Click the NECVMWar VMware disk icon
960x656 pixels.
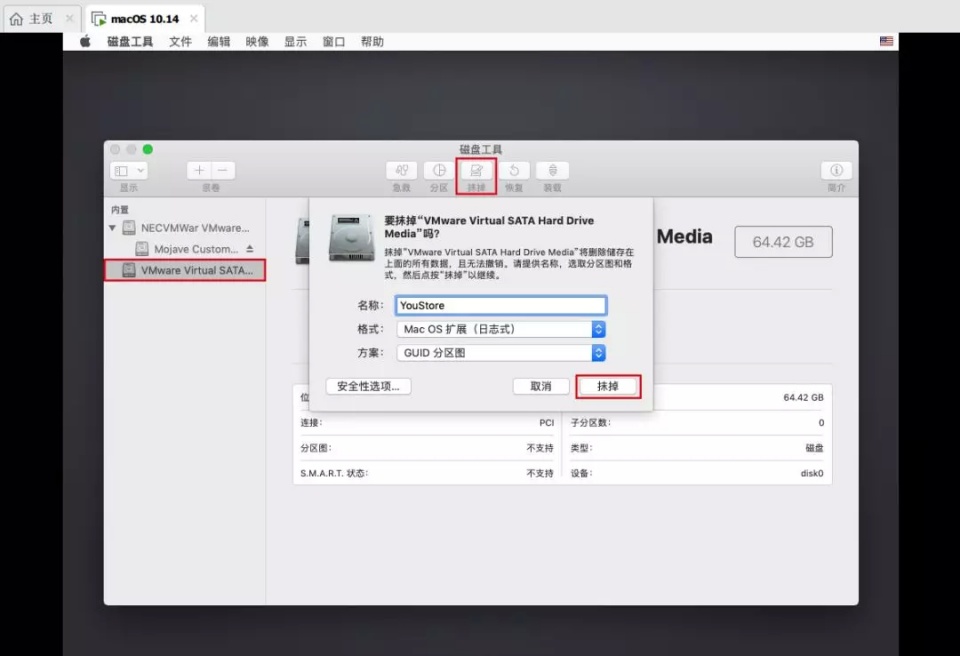click(x=129, y=228)
